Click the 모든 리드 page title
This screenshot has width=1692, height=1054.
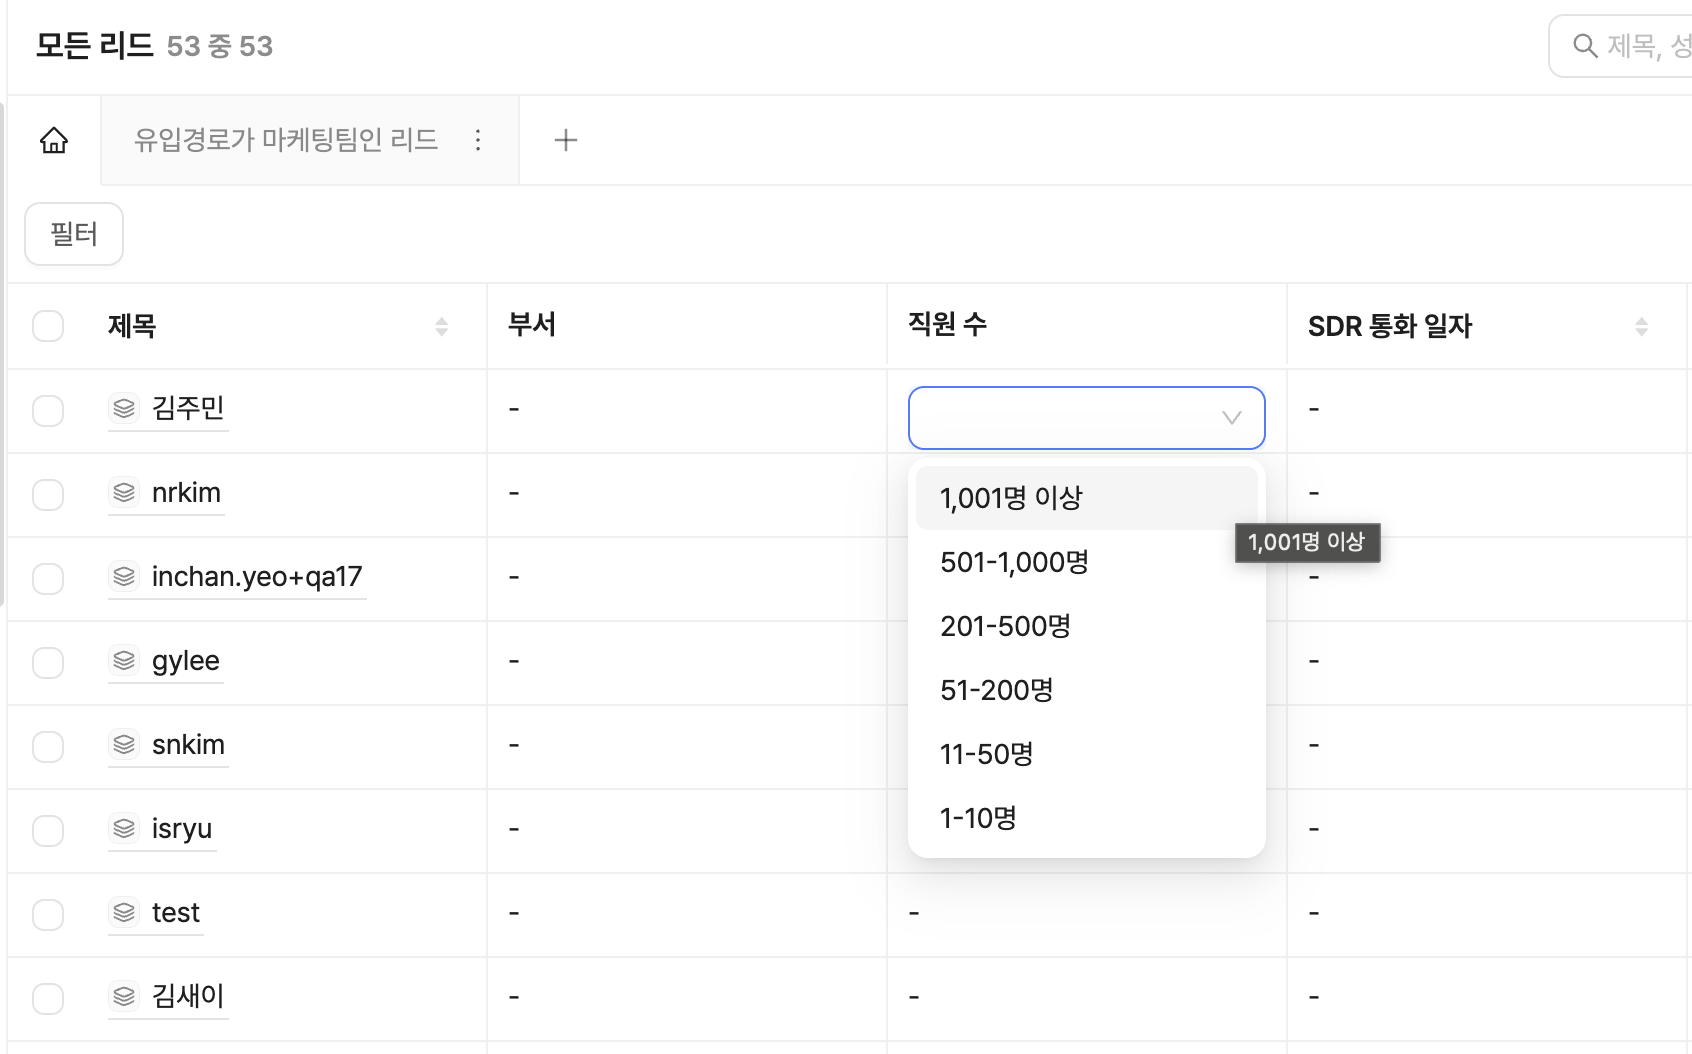click(x=94, y=46)
